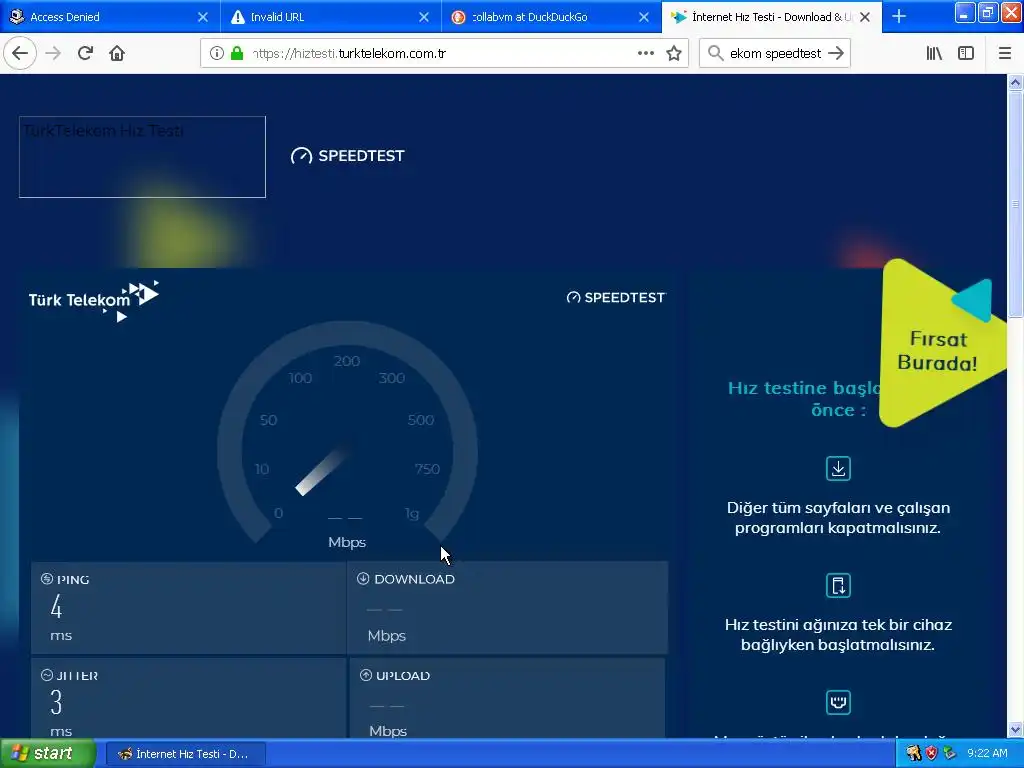
Task: Click the red shield tray icon
Action: [x=931, y=753]
